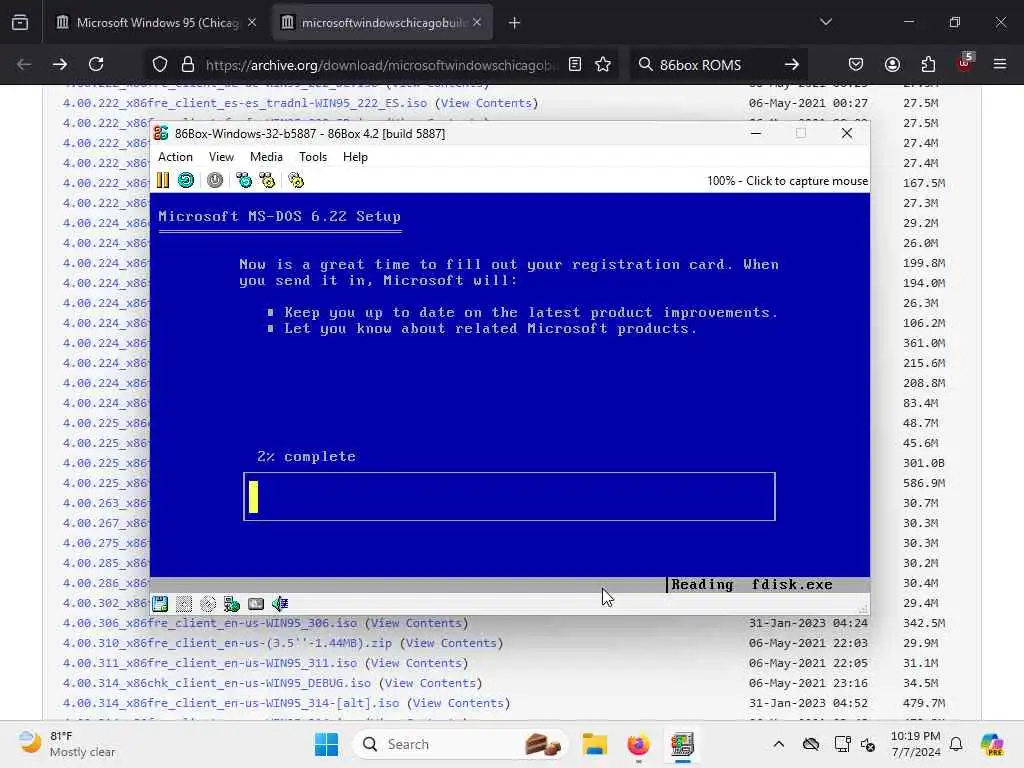This screenshot has width=1024, height=768.
Task: View Contents of WIN95_222_ES.iso
Action: (487, 103)
